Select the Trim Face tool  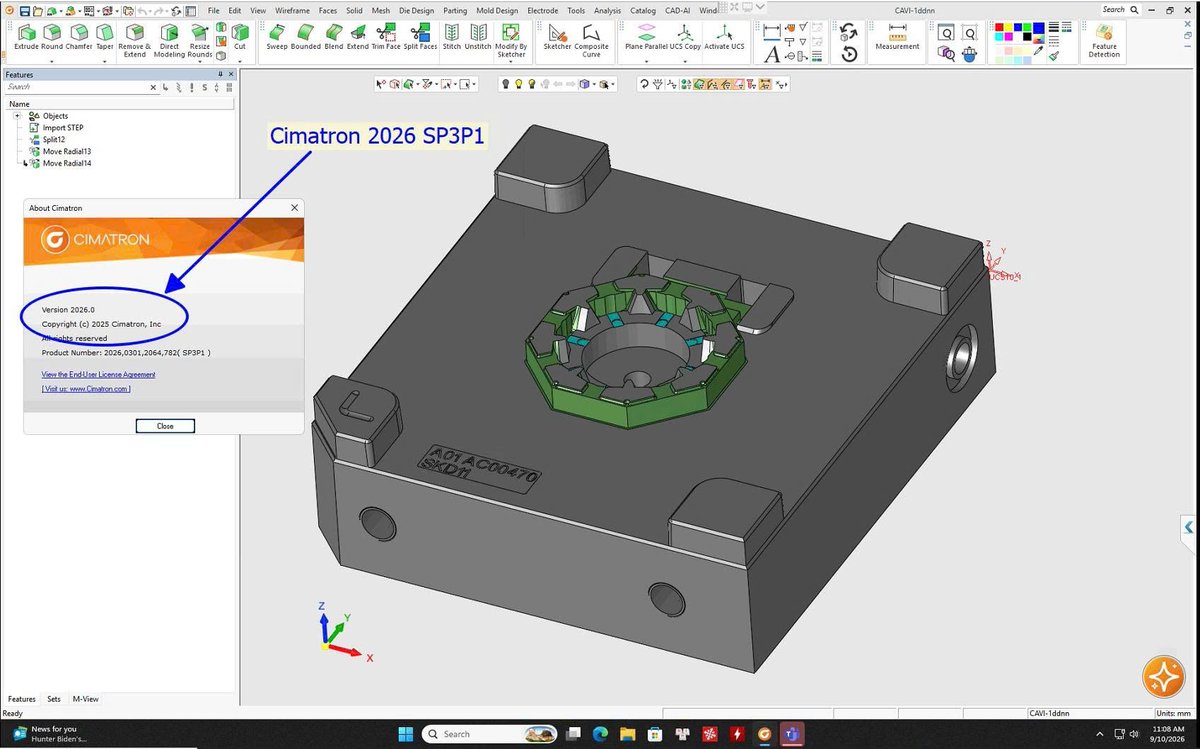point(386,38)
